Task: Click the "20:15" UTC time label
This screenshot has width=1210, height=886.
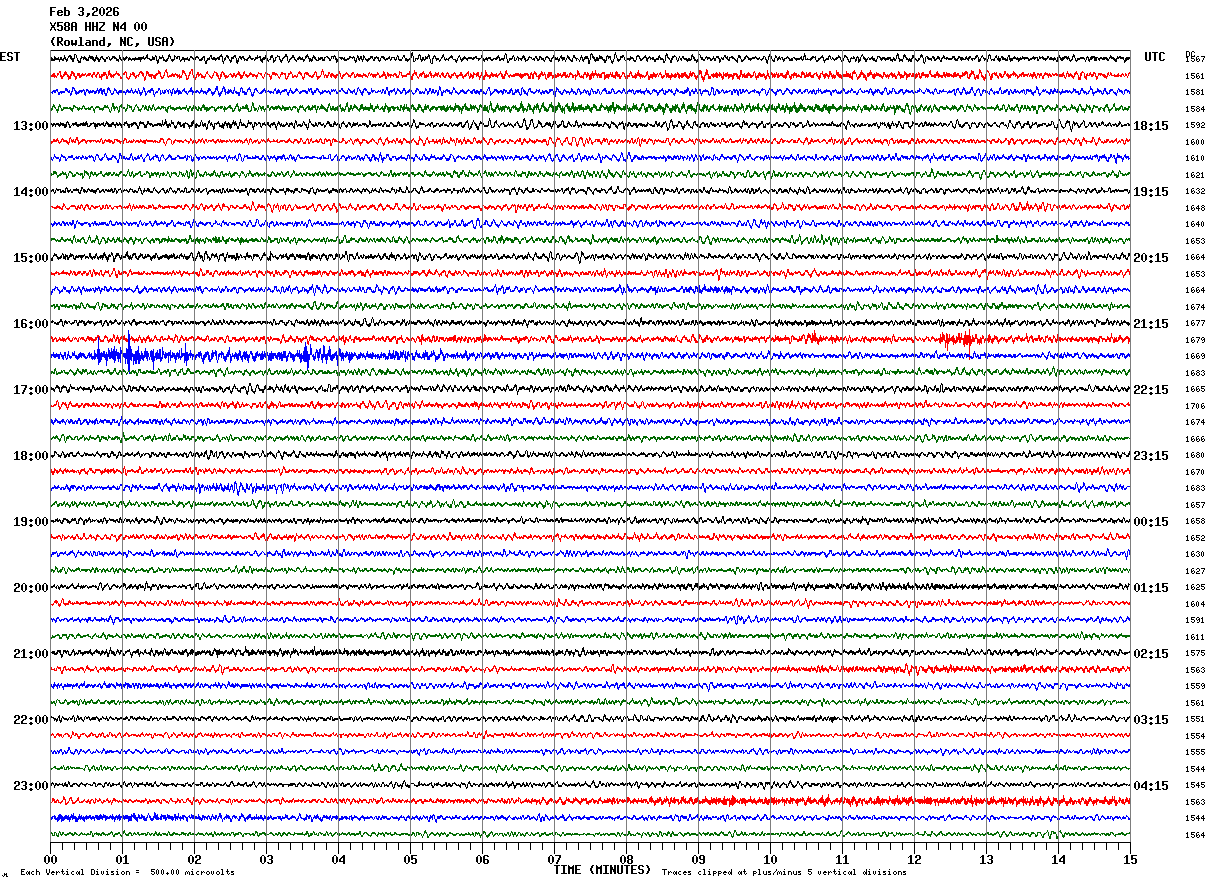Action: [1151, 258]
